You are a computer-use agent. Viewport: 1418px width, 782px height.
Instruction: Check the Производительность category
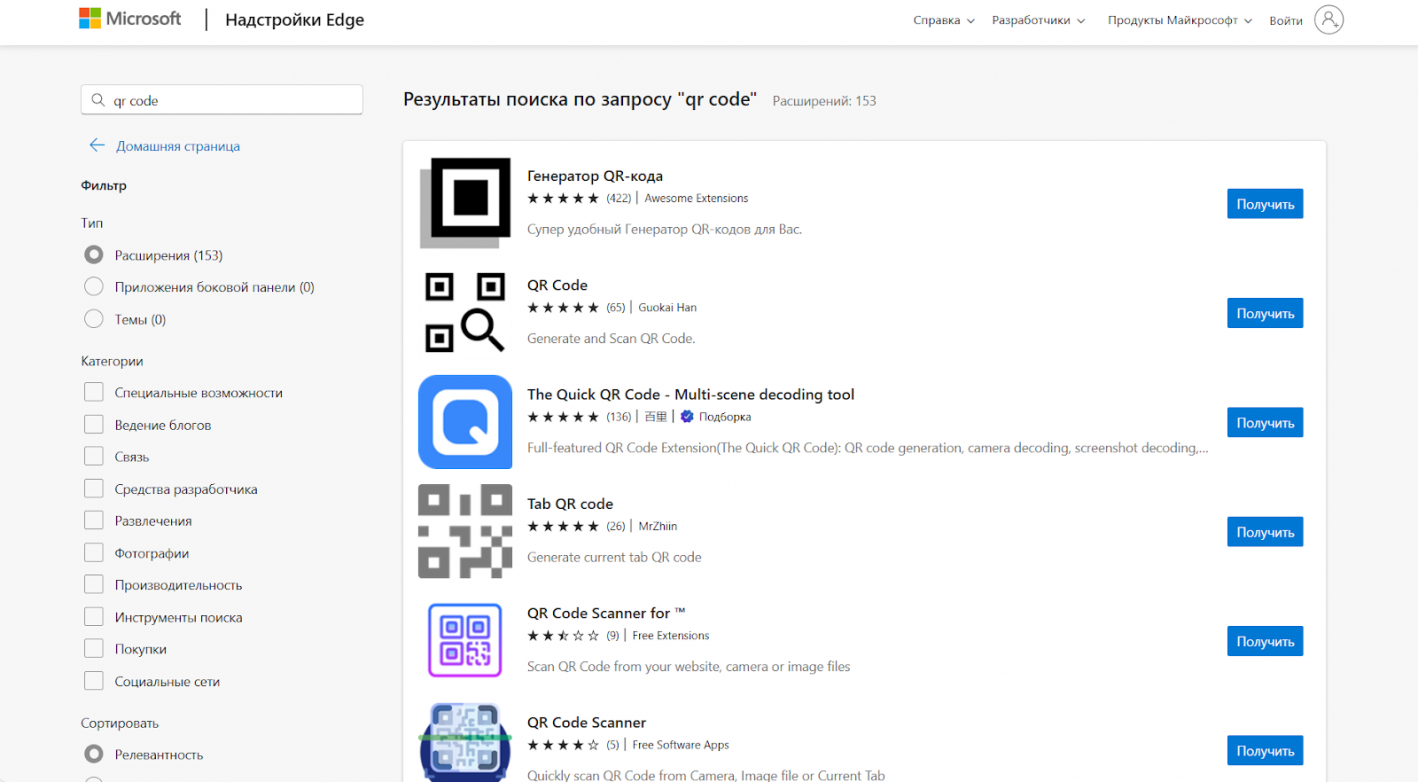94,585
